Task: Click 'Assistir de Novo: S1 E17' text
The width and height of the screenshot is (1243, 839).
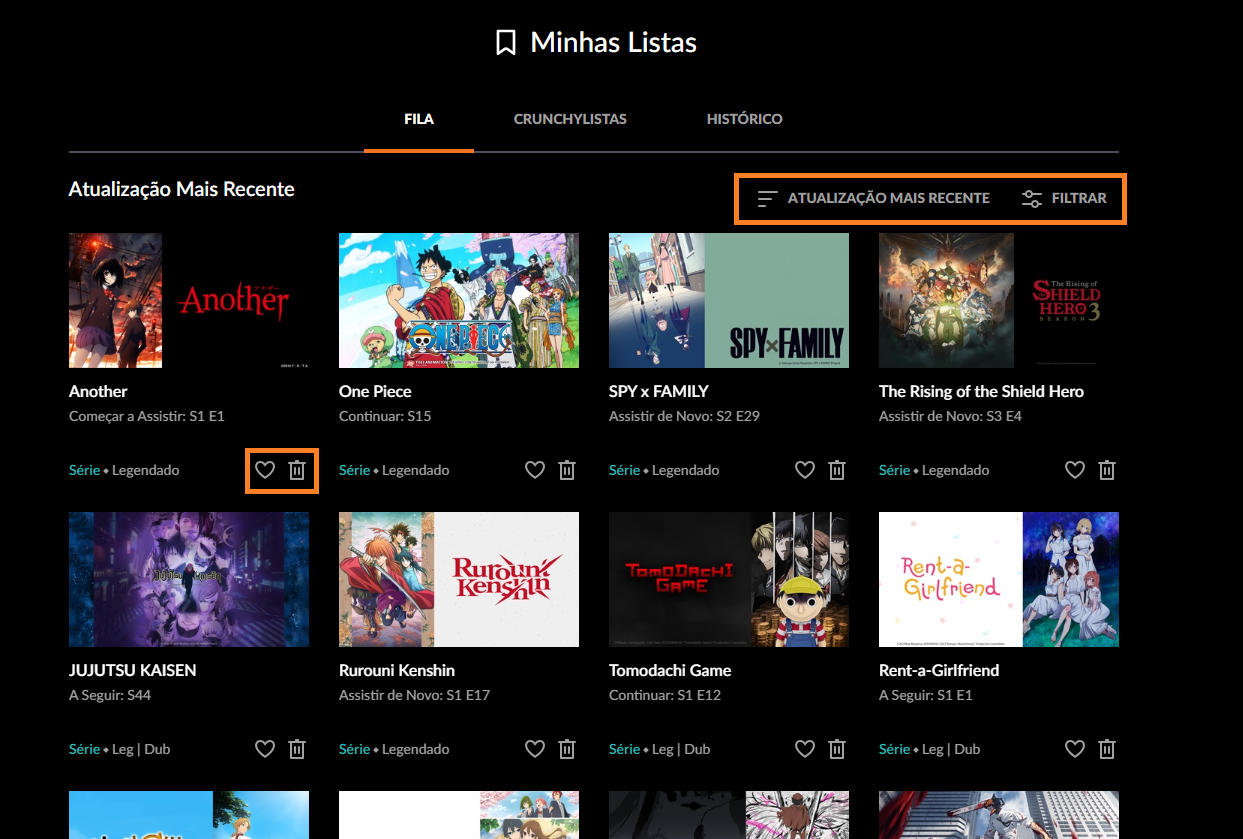Action: pos(414,695)
